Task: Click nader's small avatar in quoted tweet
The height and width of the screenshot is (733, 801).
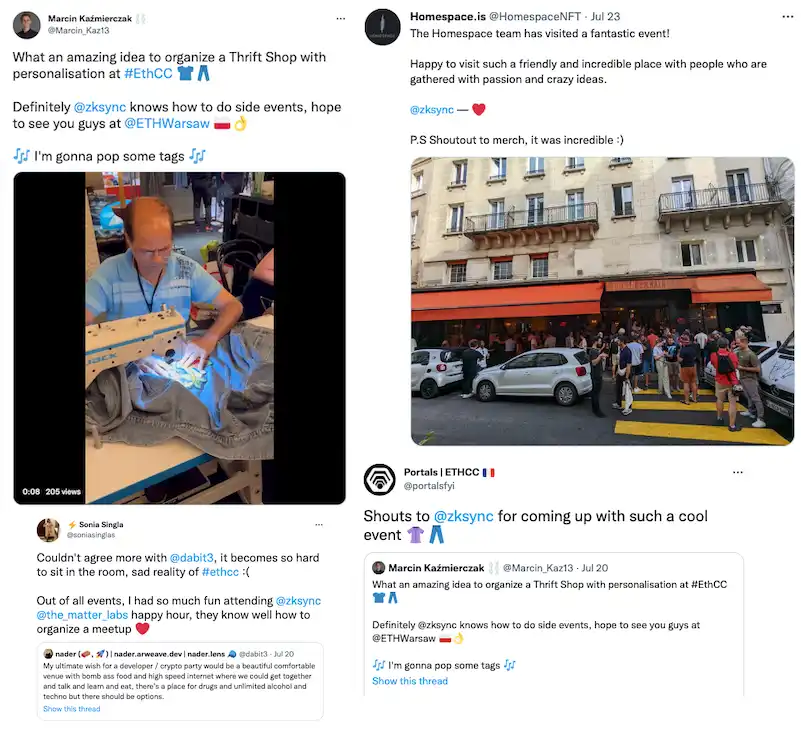Action: 48,653
